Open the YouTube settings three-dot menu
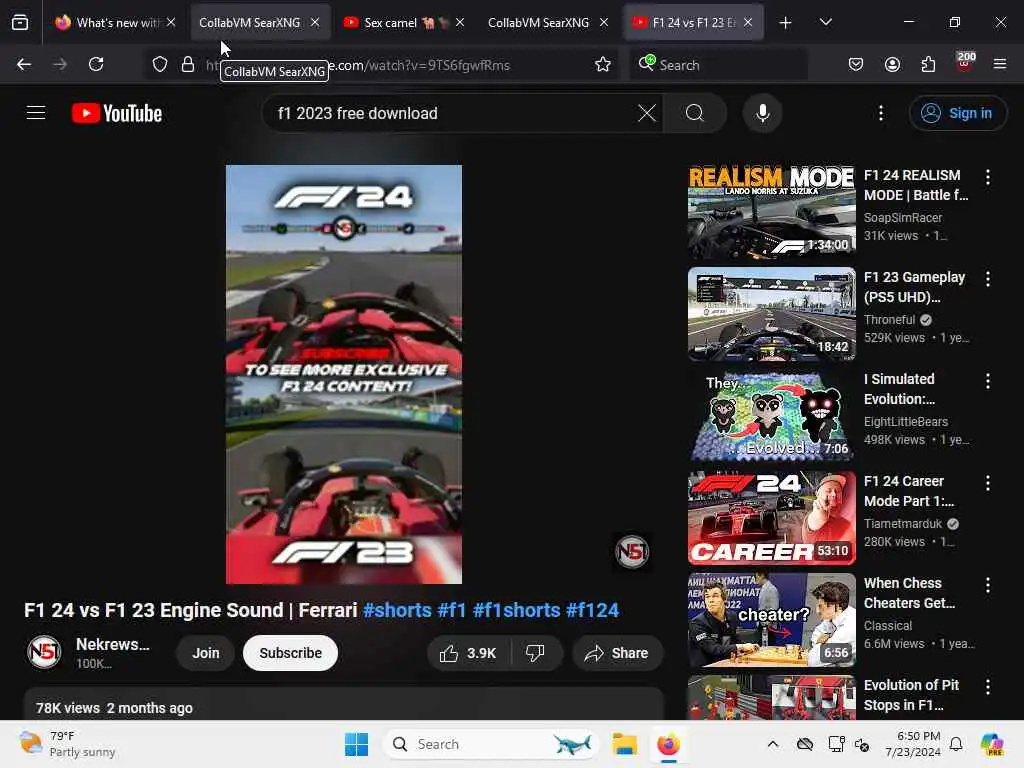The width and height of the screenshot is (1024, 768). (881, 113)
